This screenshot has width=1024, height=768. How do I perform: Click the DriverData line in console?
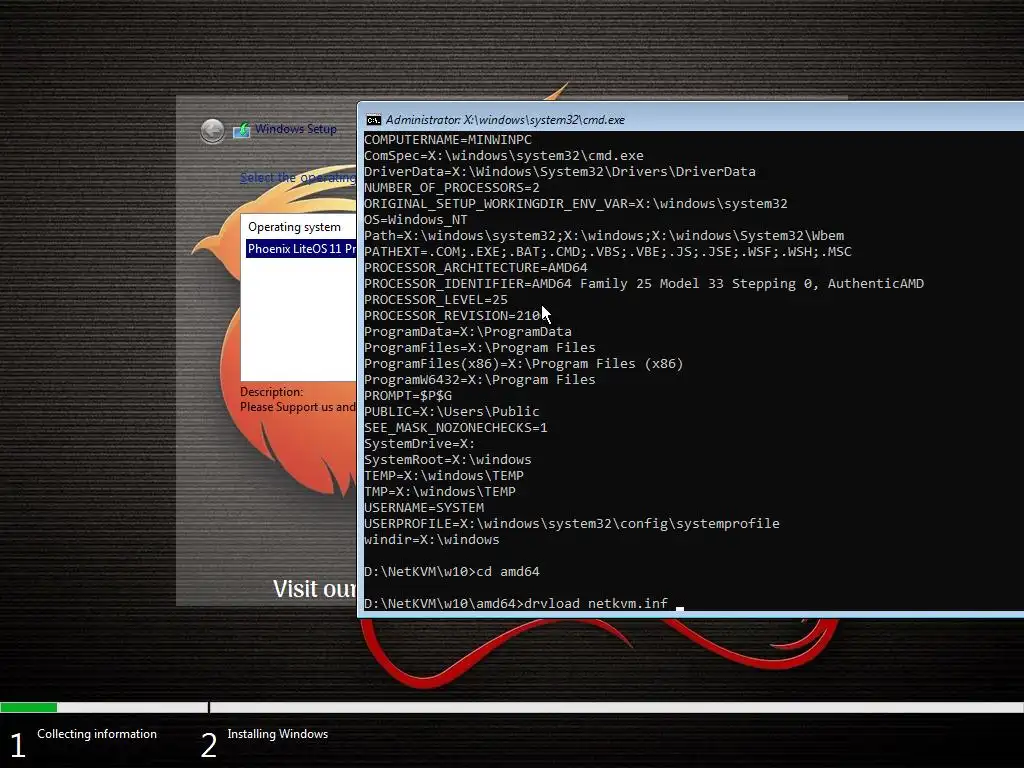pyautogui.click(x=560, y=172)
